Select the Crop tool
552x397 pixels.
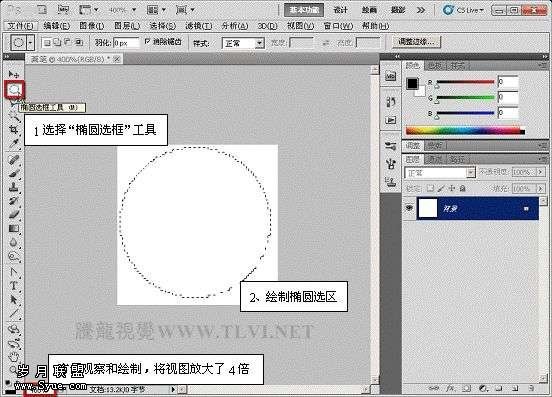14,130
